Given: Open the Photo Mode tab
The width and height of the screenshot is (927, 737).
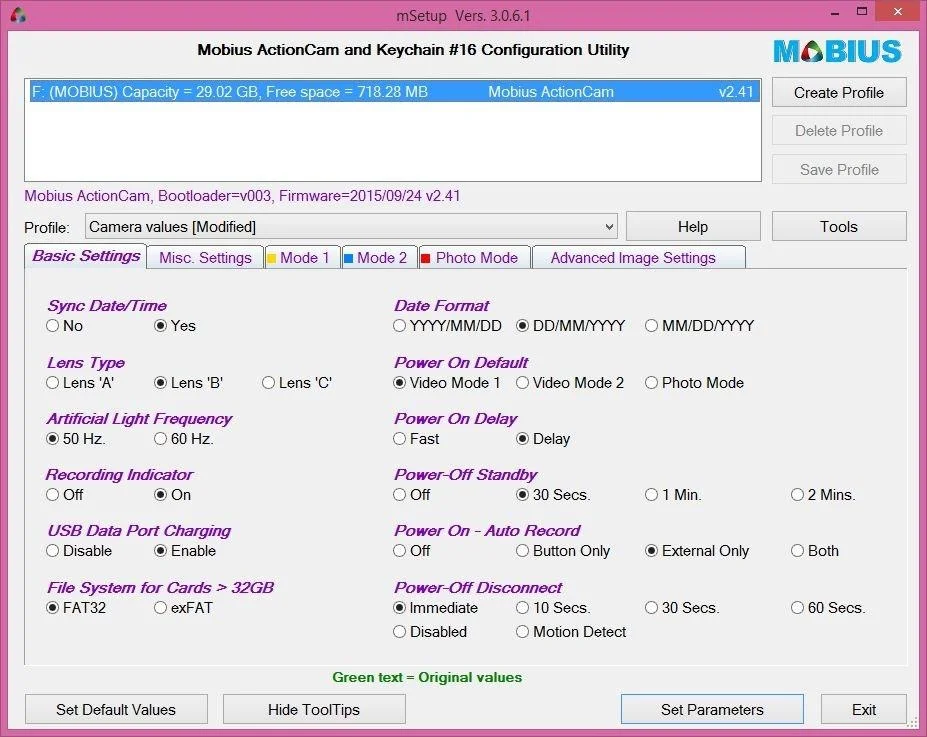Looking at the screenshot, I should [475, 258].
